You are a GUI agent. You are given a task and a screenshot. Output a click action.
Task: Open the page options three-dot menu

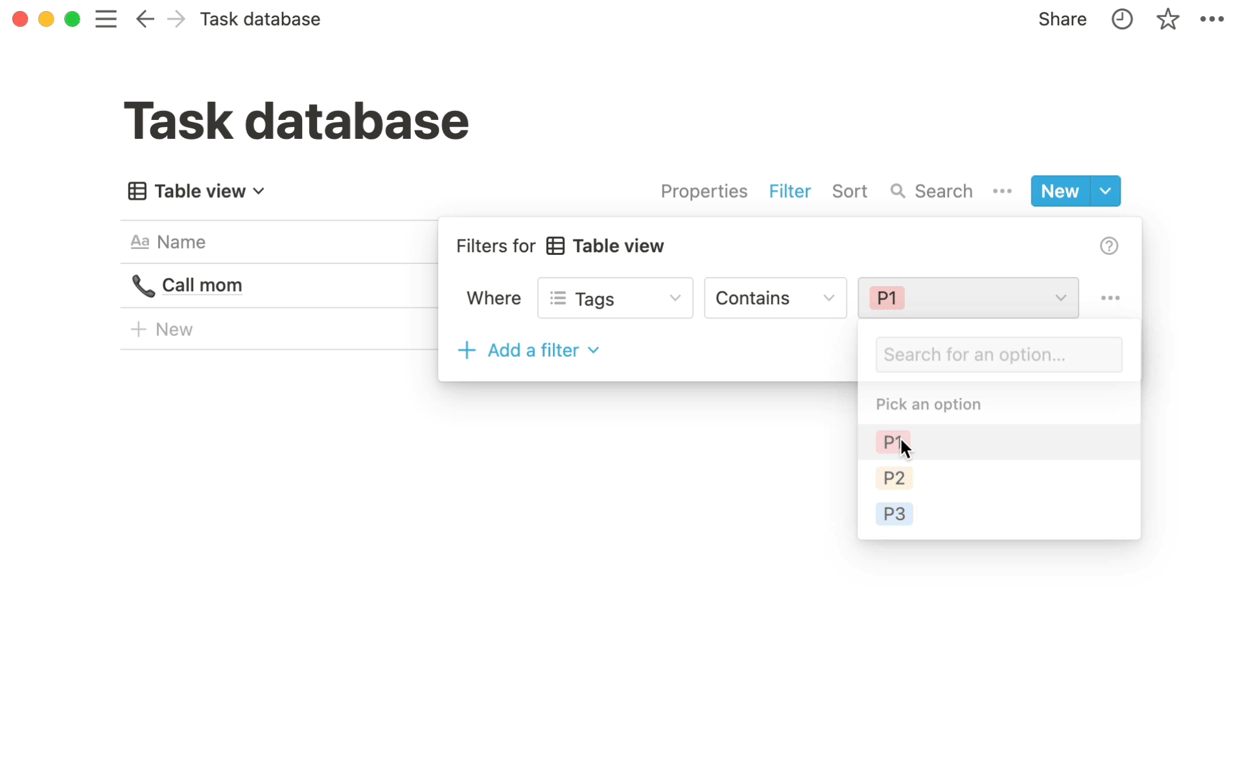[x=1212, y=19]
